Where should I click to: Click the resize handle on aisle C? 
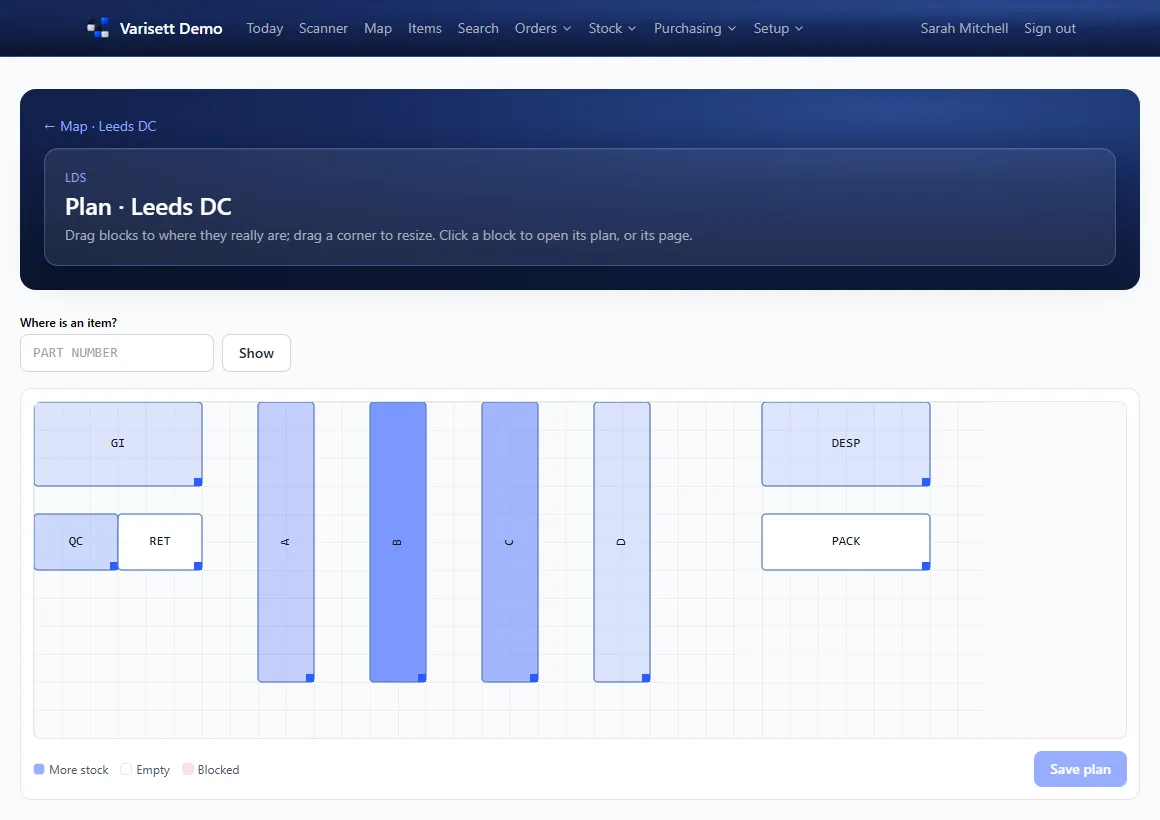[534, 678]
